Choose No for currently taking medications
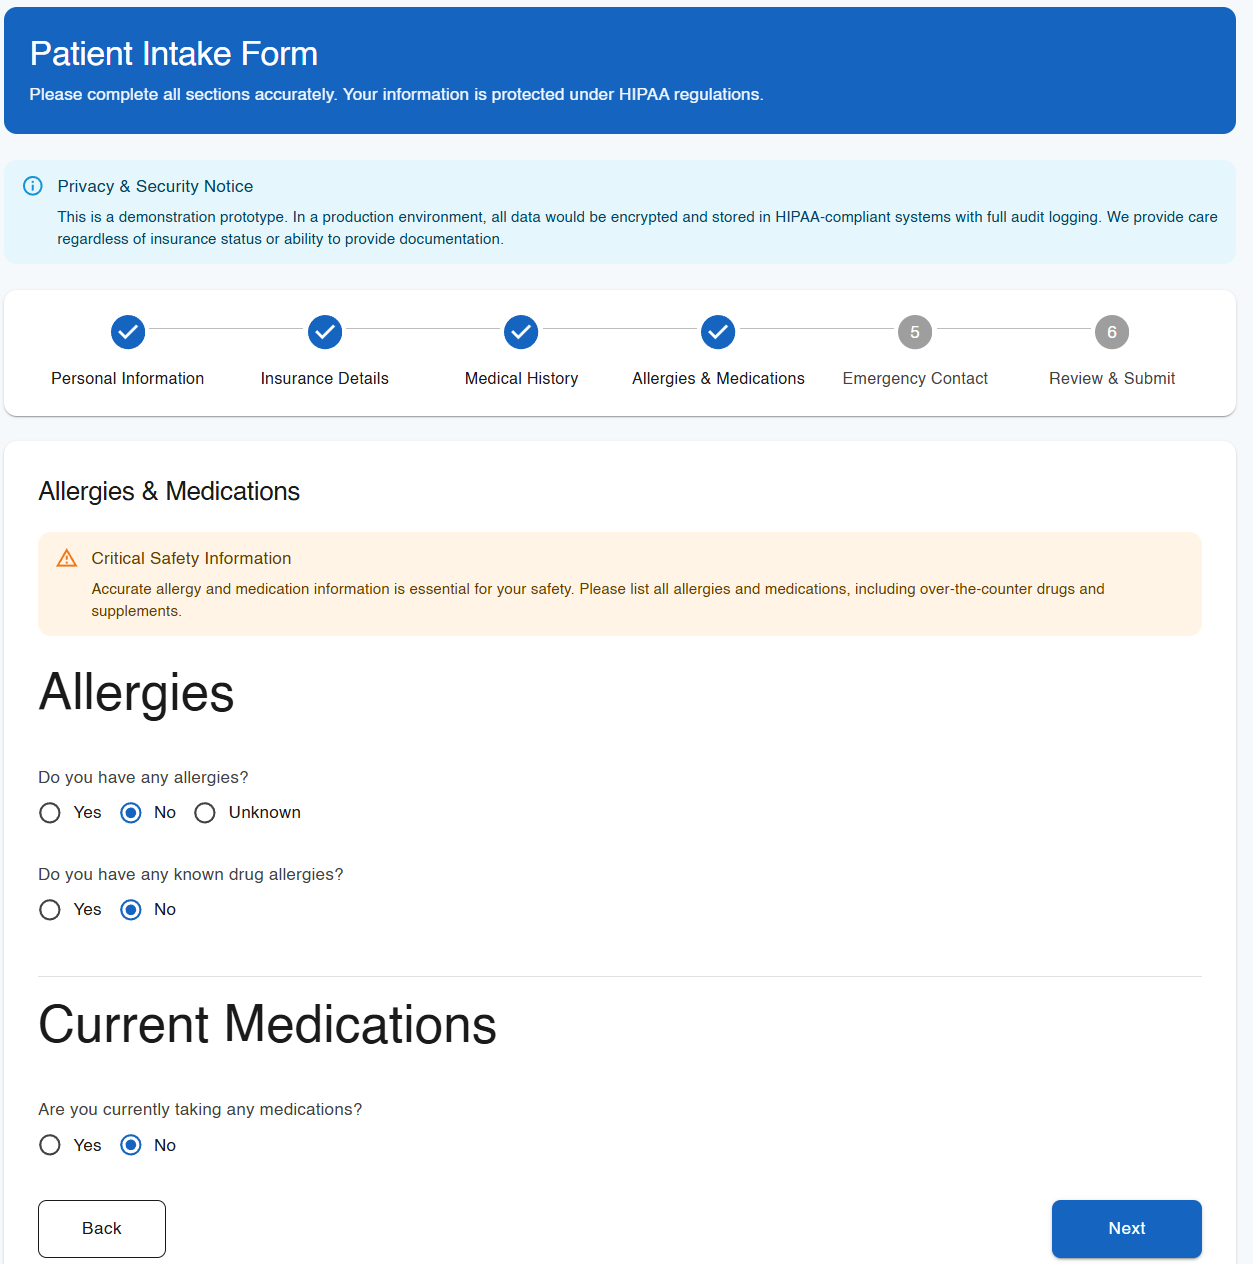The height and width of the screenshot is (1264, 1253). coord(131,1145)
